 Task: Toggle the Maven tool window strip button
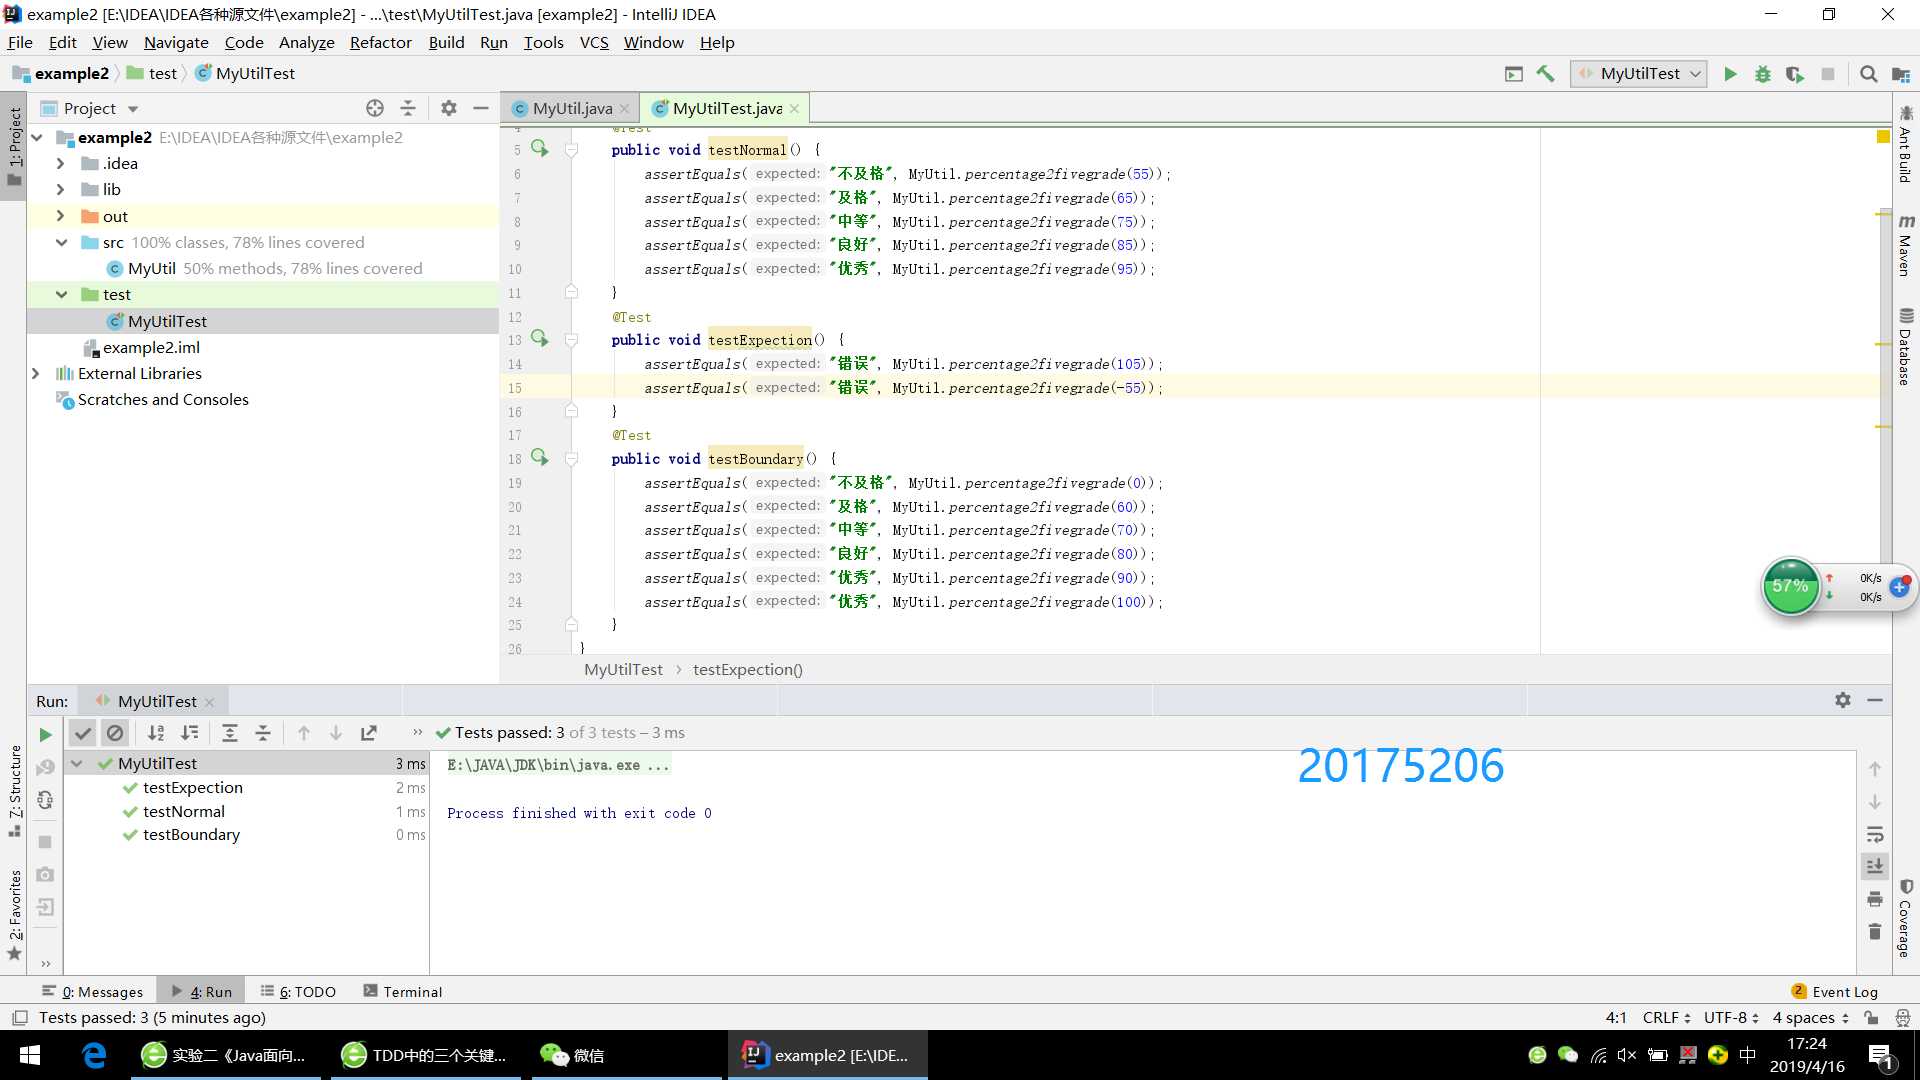pos(1905,245)
